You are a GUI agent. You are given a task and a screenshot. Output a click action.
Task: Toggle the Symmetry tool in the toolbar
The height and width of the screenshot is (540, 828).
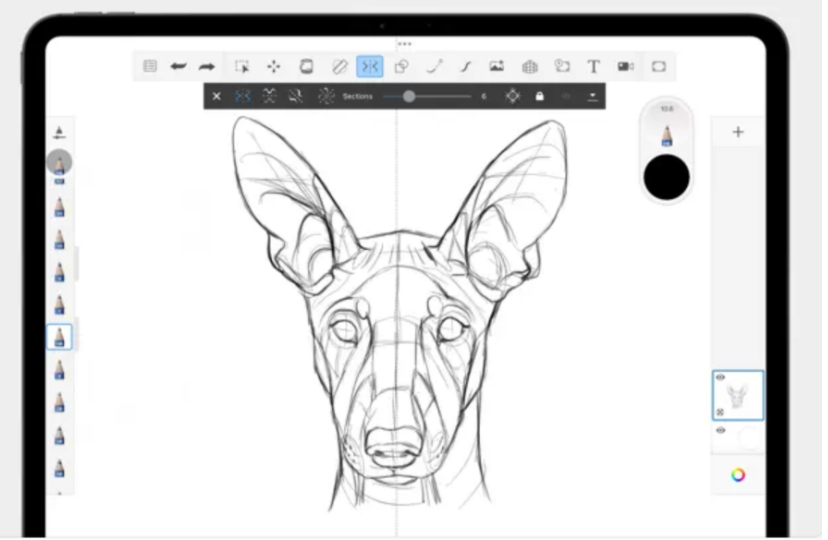[x=370, y=67]
